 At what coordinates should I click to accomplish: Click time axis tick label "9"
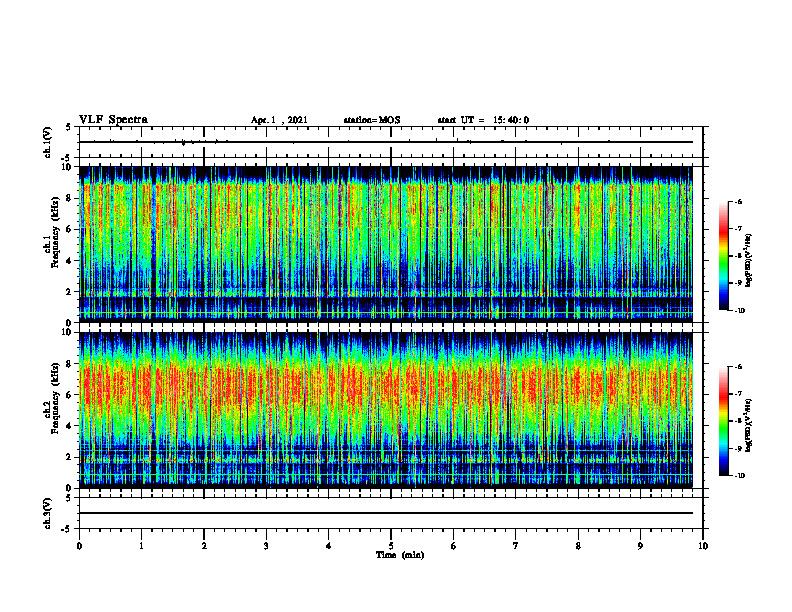[x=640, y=546]
